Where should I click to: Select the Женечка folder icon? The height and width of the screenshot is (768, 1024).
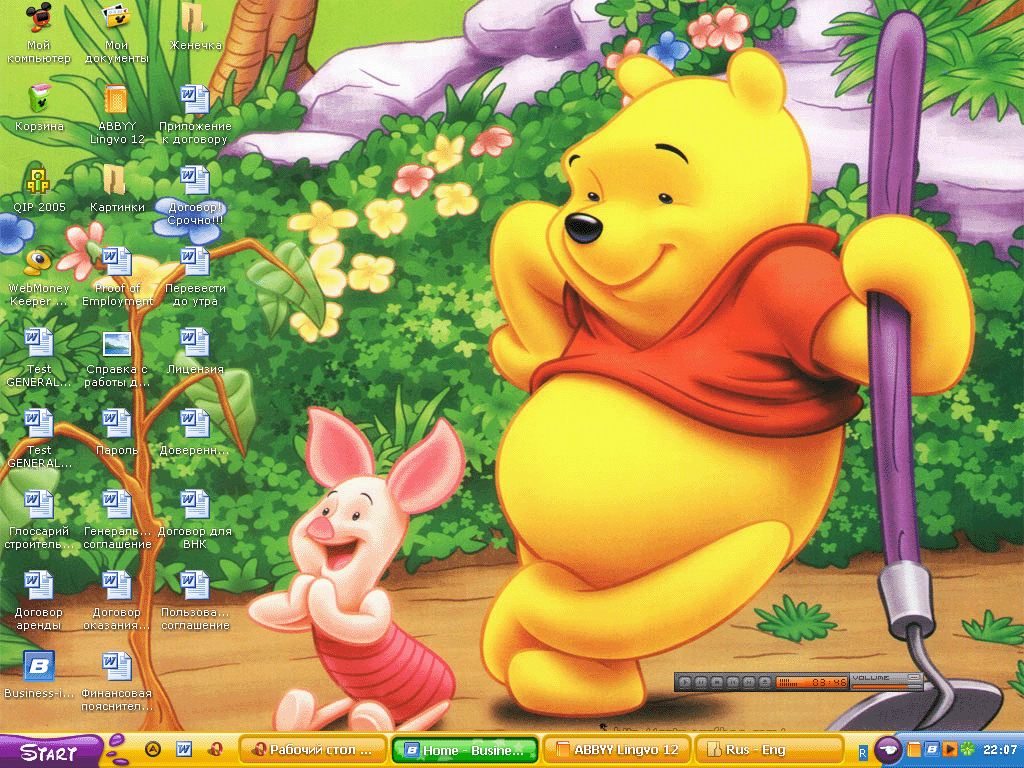click(195, 26)
